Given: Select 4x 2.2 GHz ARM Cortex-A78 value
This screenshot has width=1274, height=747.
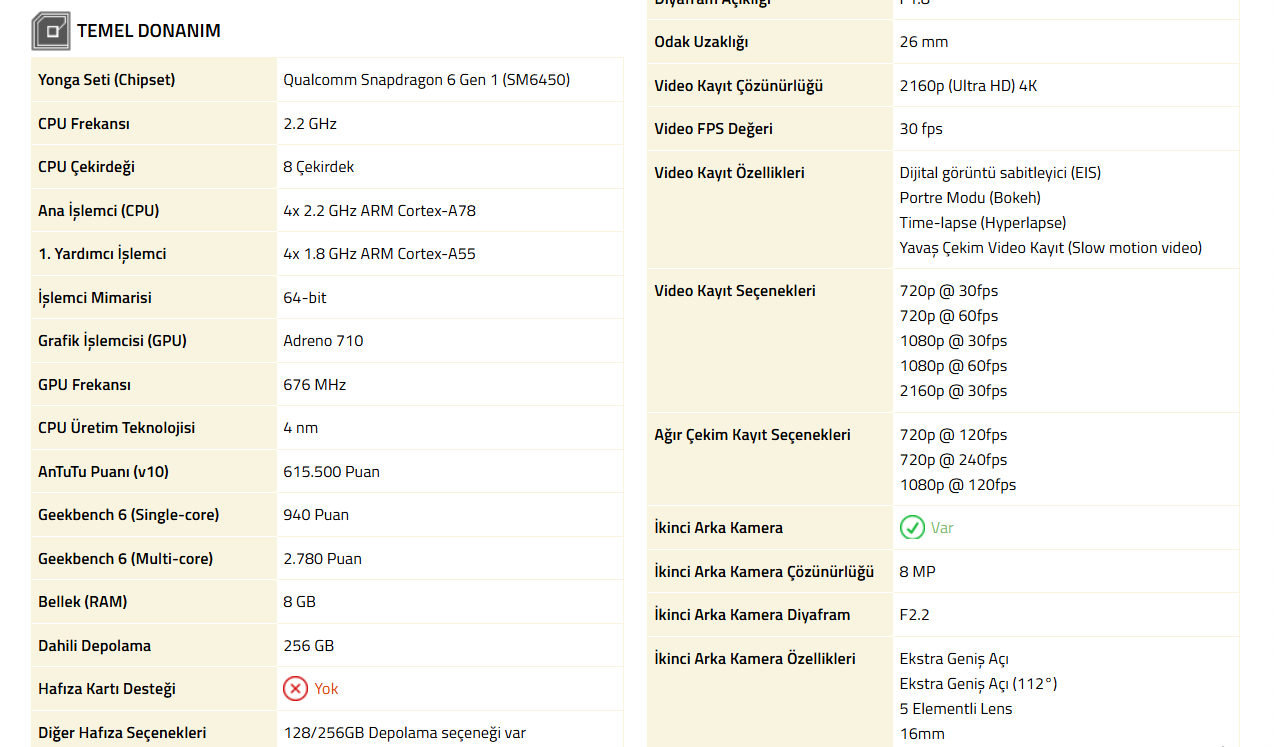Looking at the screenshot, I should pyautogui.click(x=380, y=211).
